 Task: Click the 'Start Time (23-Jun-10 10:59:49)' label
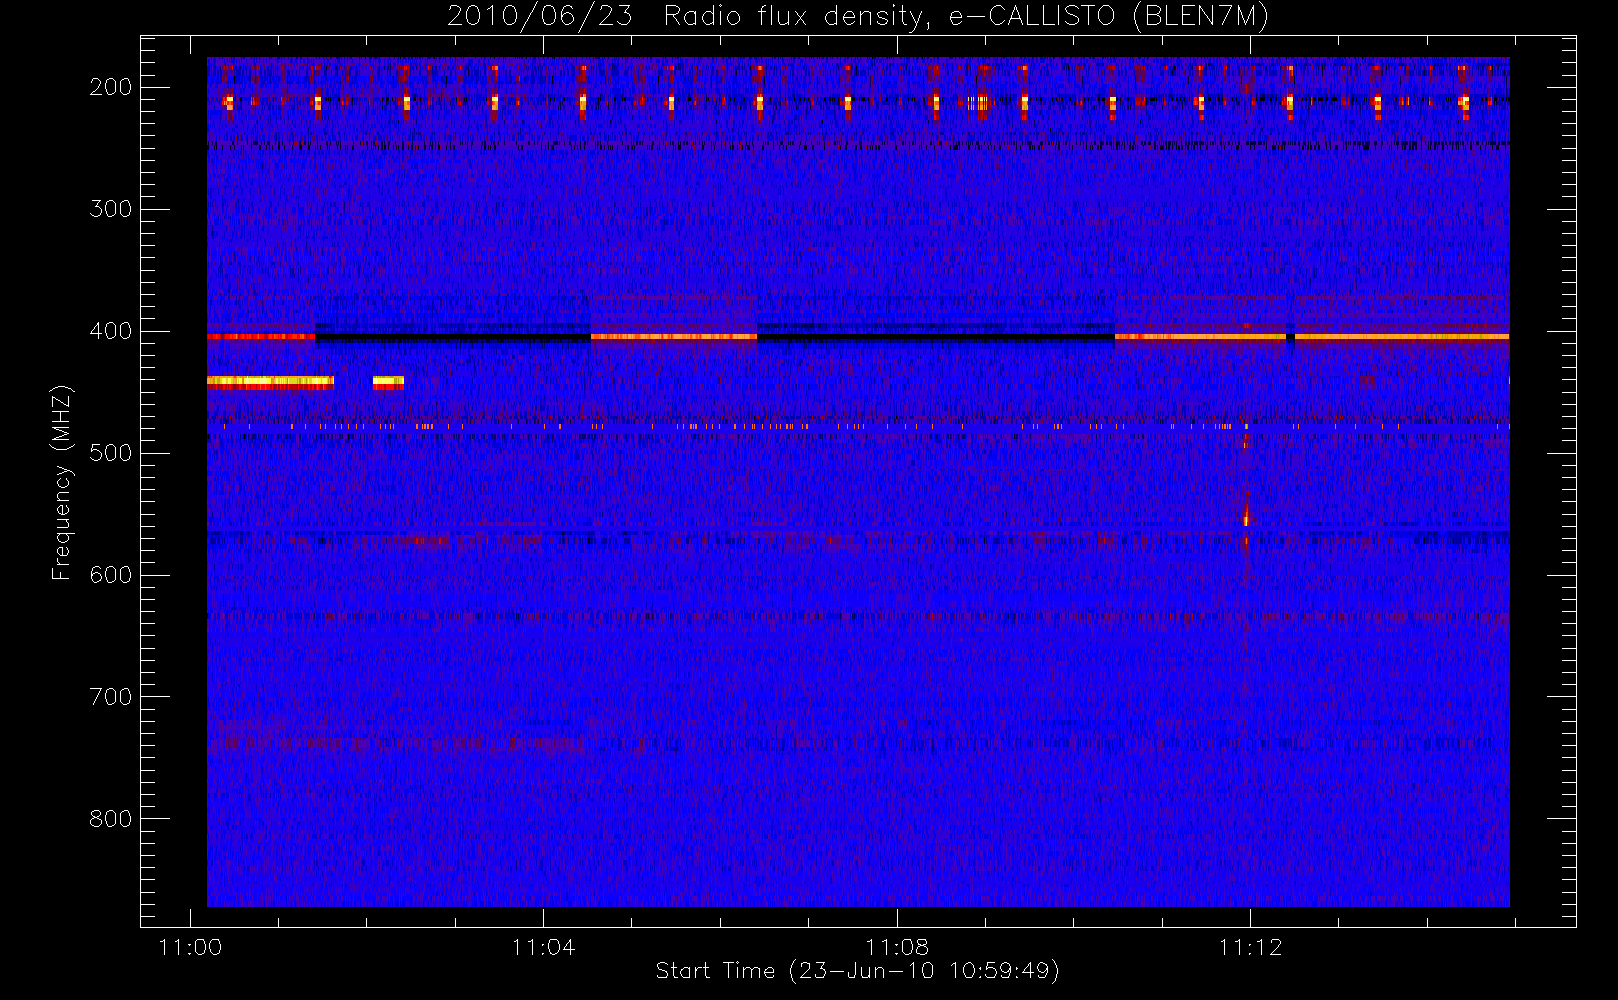(857, 971)
